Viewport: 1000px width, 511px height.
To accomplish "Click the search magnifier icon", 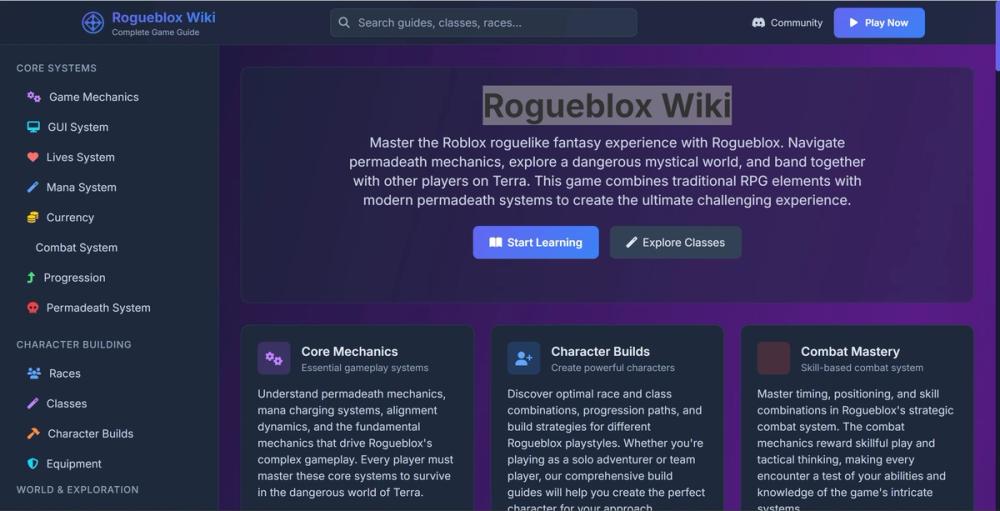I will pos(344,23).
